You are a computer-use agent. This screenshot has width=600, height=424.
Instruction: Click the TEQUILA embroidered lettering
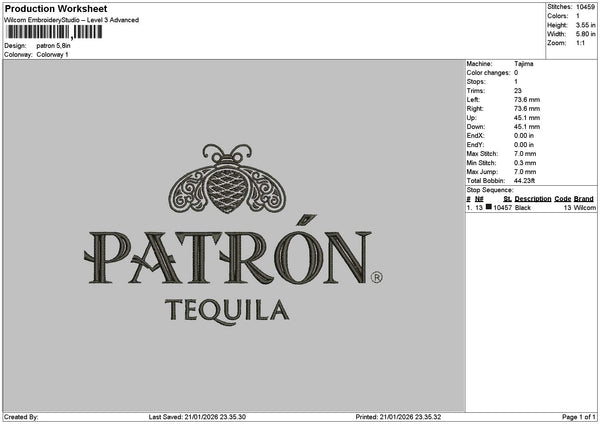(x=227, y=311)
